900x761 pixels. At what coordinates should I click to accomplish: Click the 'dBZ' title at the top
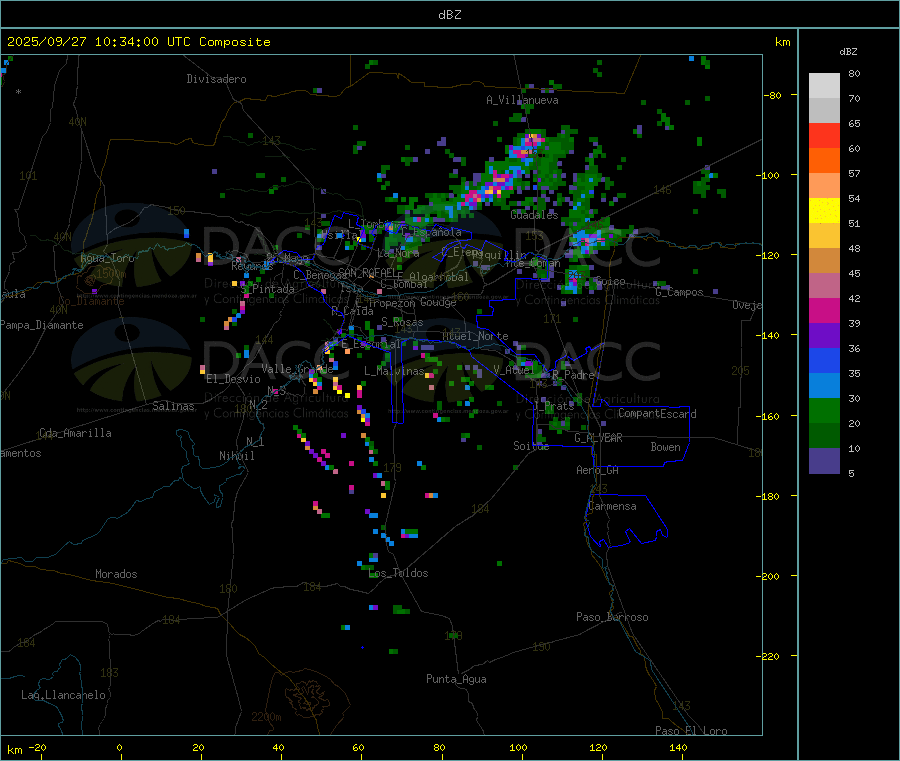(449, 15)
